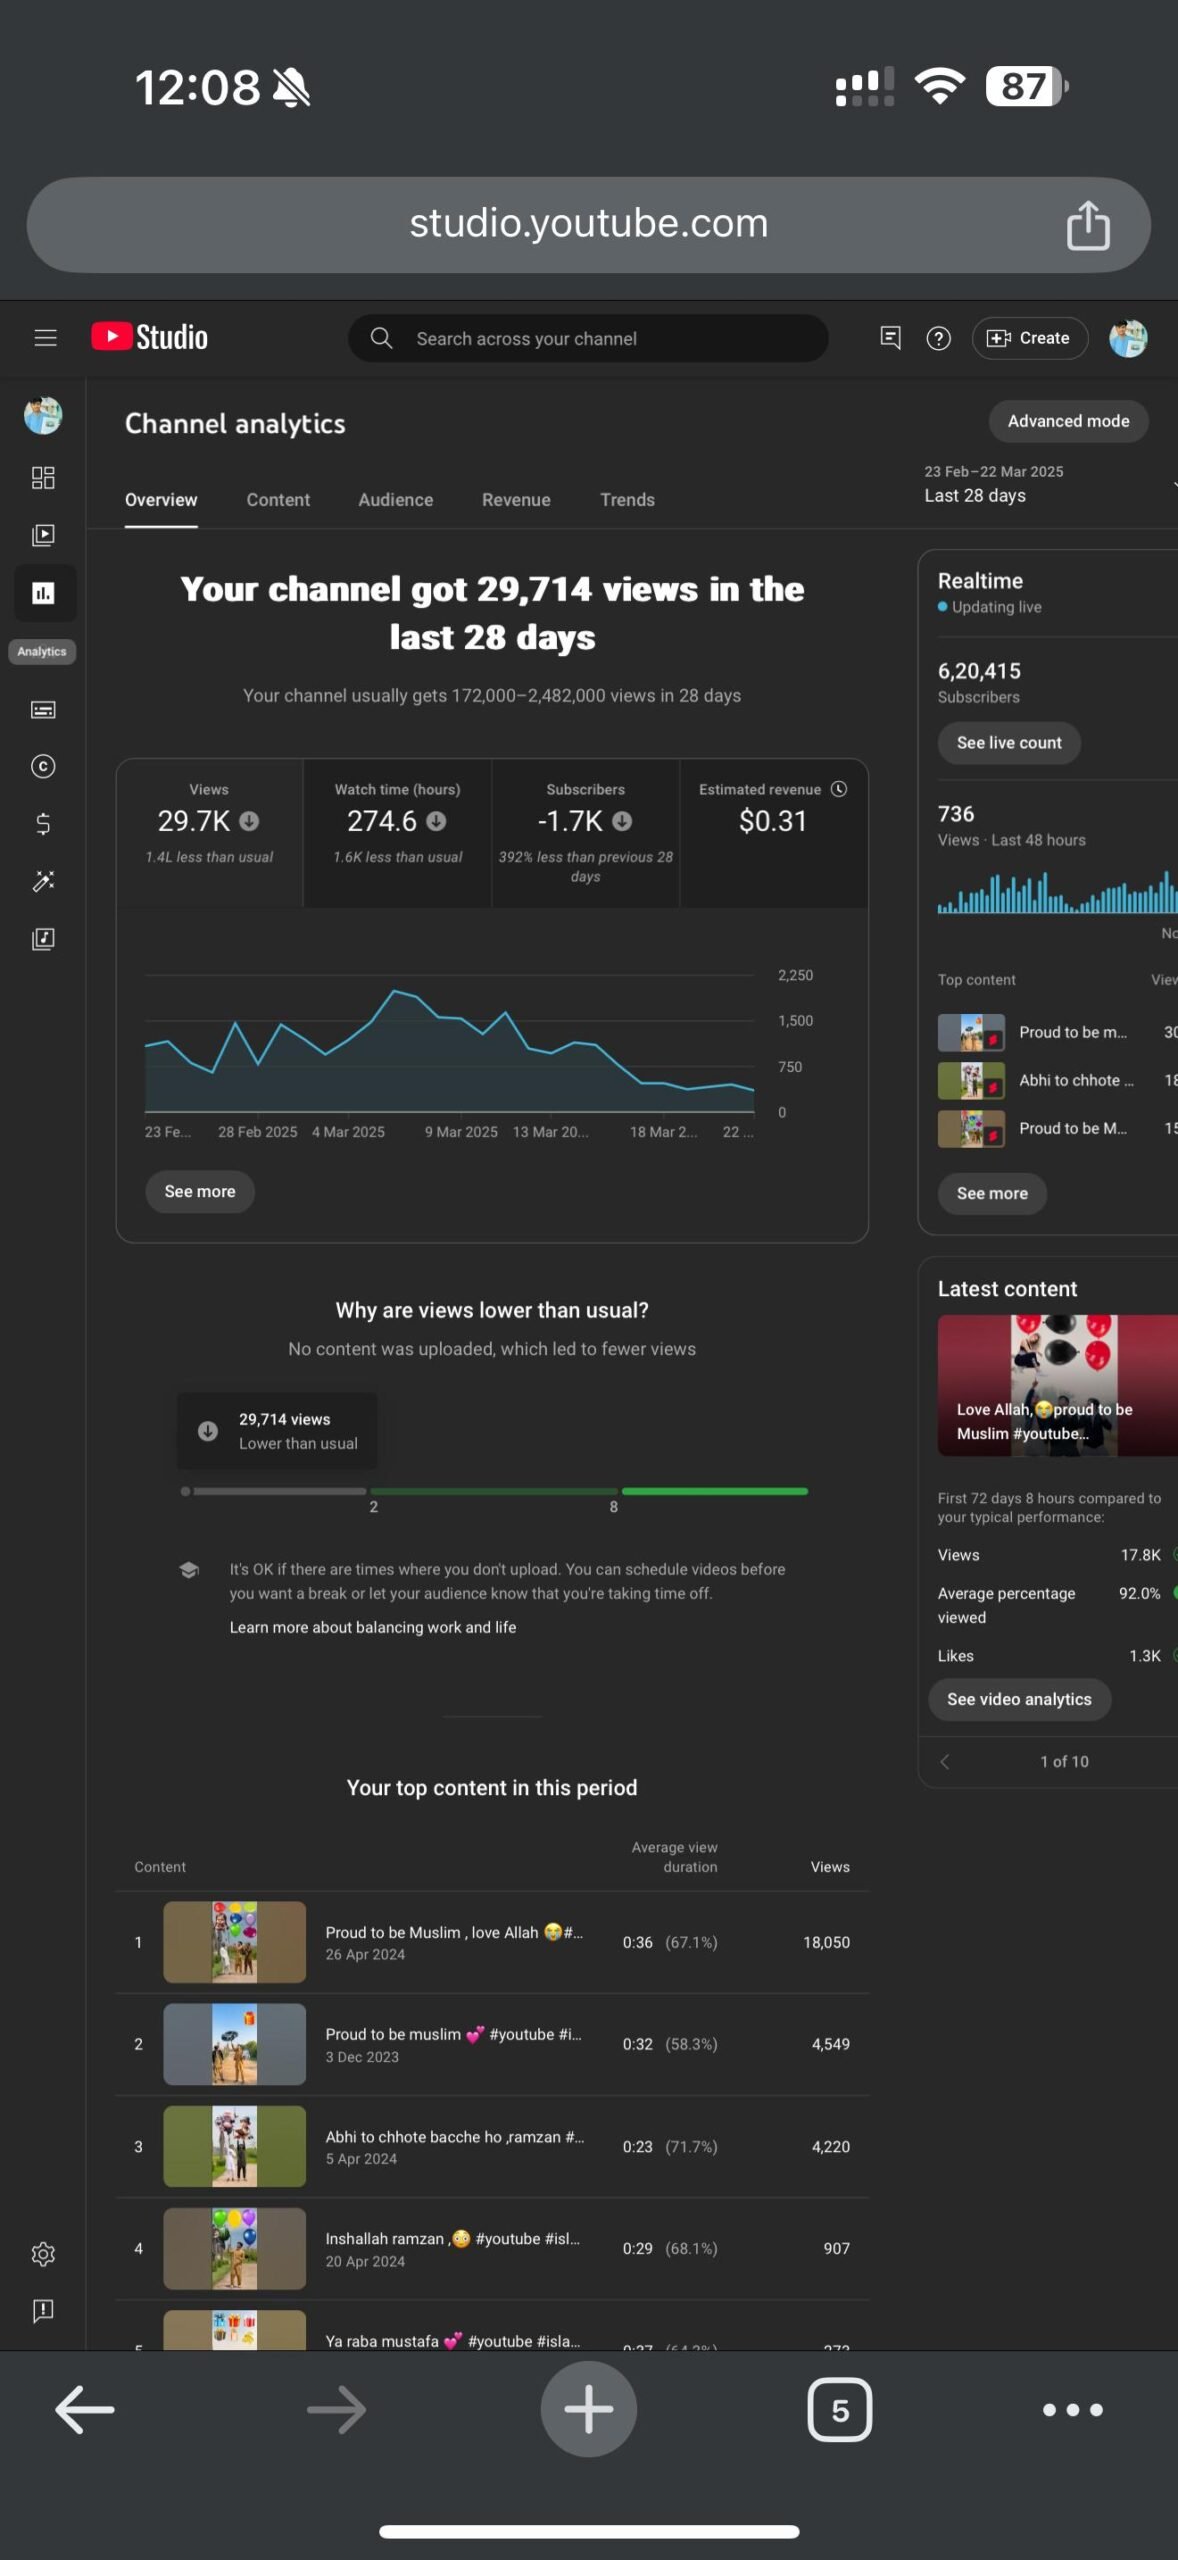Click the 18,050 views cell
This screenshot has height=2560, width=1178.
(x=826, y=1942)
